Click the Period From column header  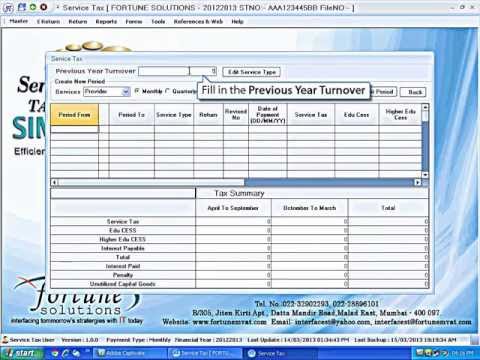coord(74,115)
